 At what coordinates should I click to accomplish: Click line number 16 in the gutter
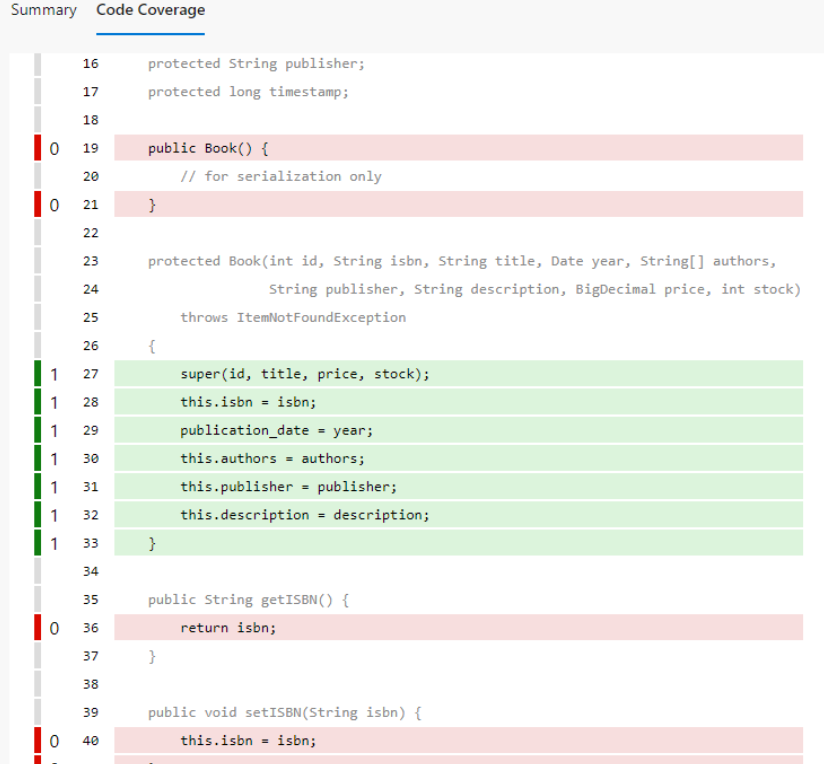91,64
